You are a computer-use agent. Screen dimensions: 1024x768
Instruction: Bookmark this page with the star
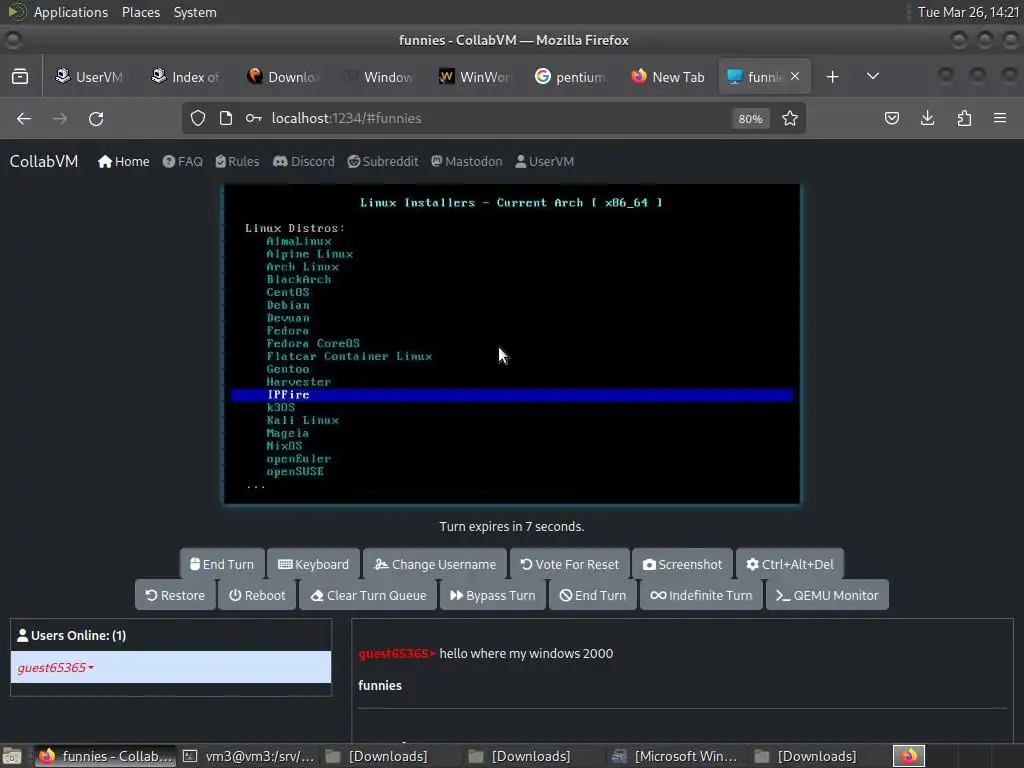(790, 118)
